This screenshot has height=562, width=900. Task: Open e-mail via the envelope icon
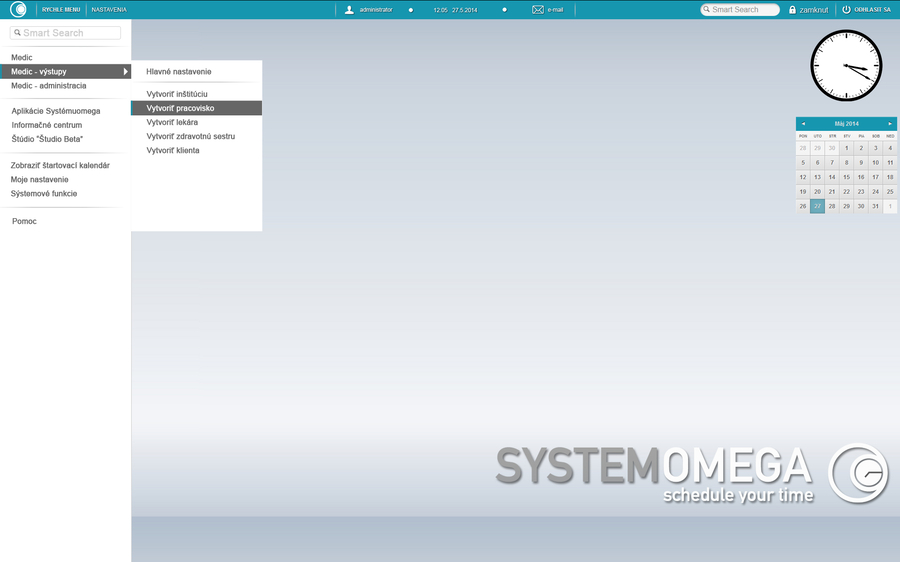point(538,9)
